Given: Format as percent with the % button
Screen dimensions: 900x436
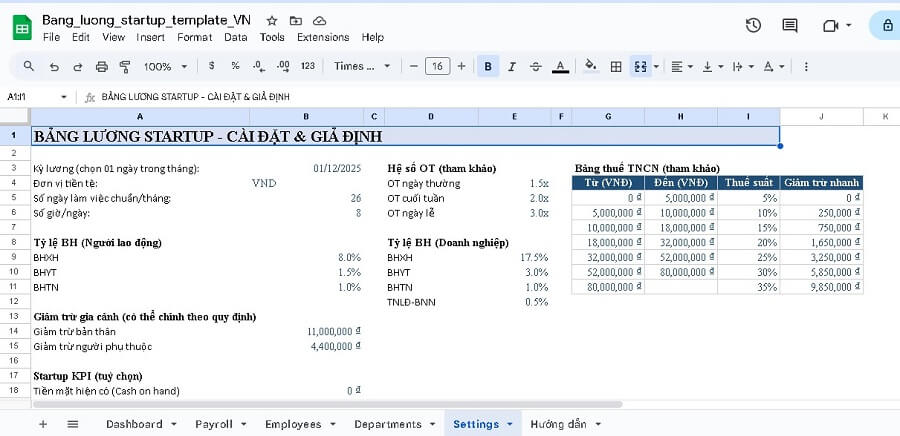Looking at the screenshot, I should pyautogui.click(x=235, y=66).
